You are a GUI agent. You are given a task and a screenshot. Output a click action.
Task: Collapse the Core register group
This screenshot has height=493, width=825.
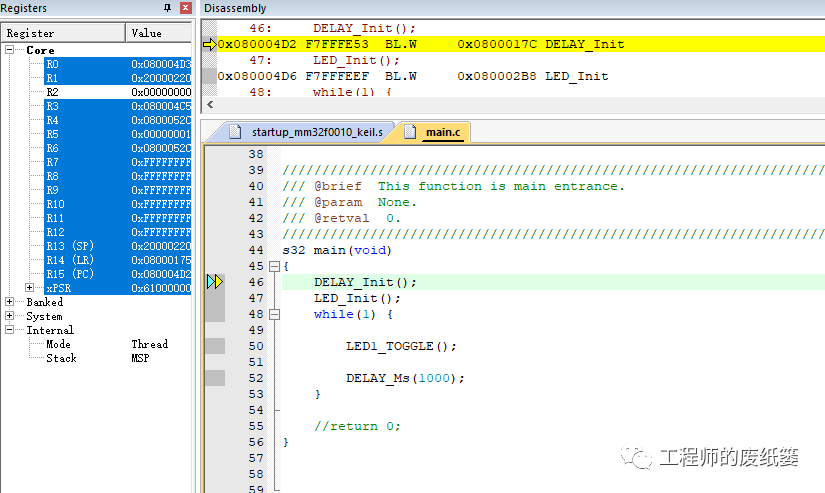pyautogui.click(x=9, y=49)
